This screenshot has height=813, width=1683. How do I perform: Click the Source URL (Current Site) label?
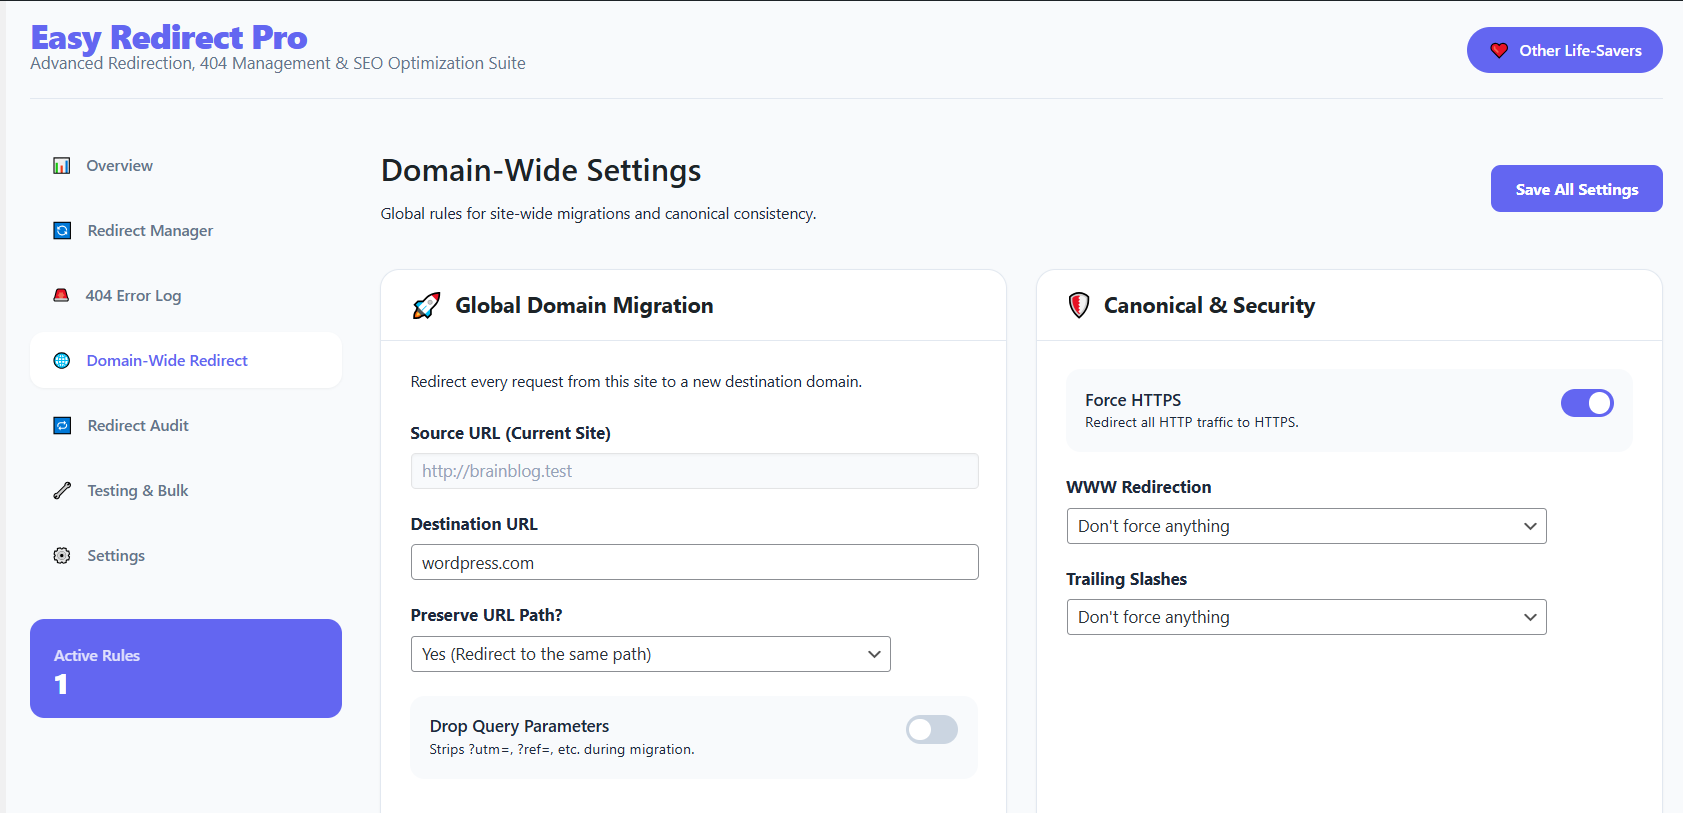[510, 433]
